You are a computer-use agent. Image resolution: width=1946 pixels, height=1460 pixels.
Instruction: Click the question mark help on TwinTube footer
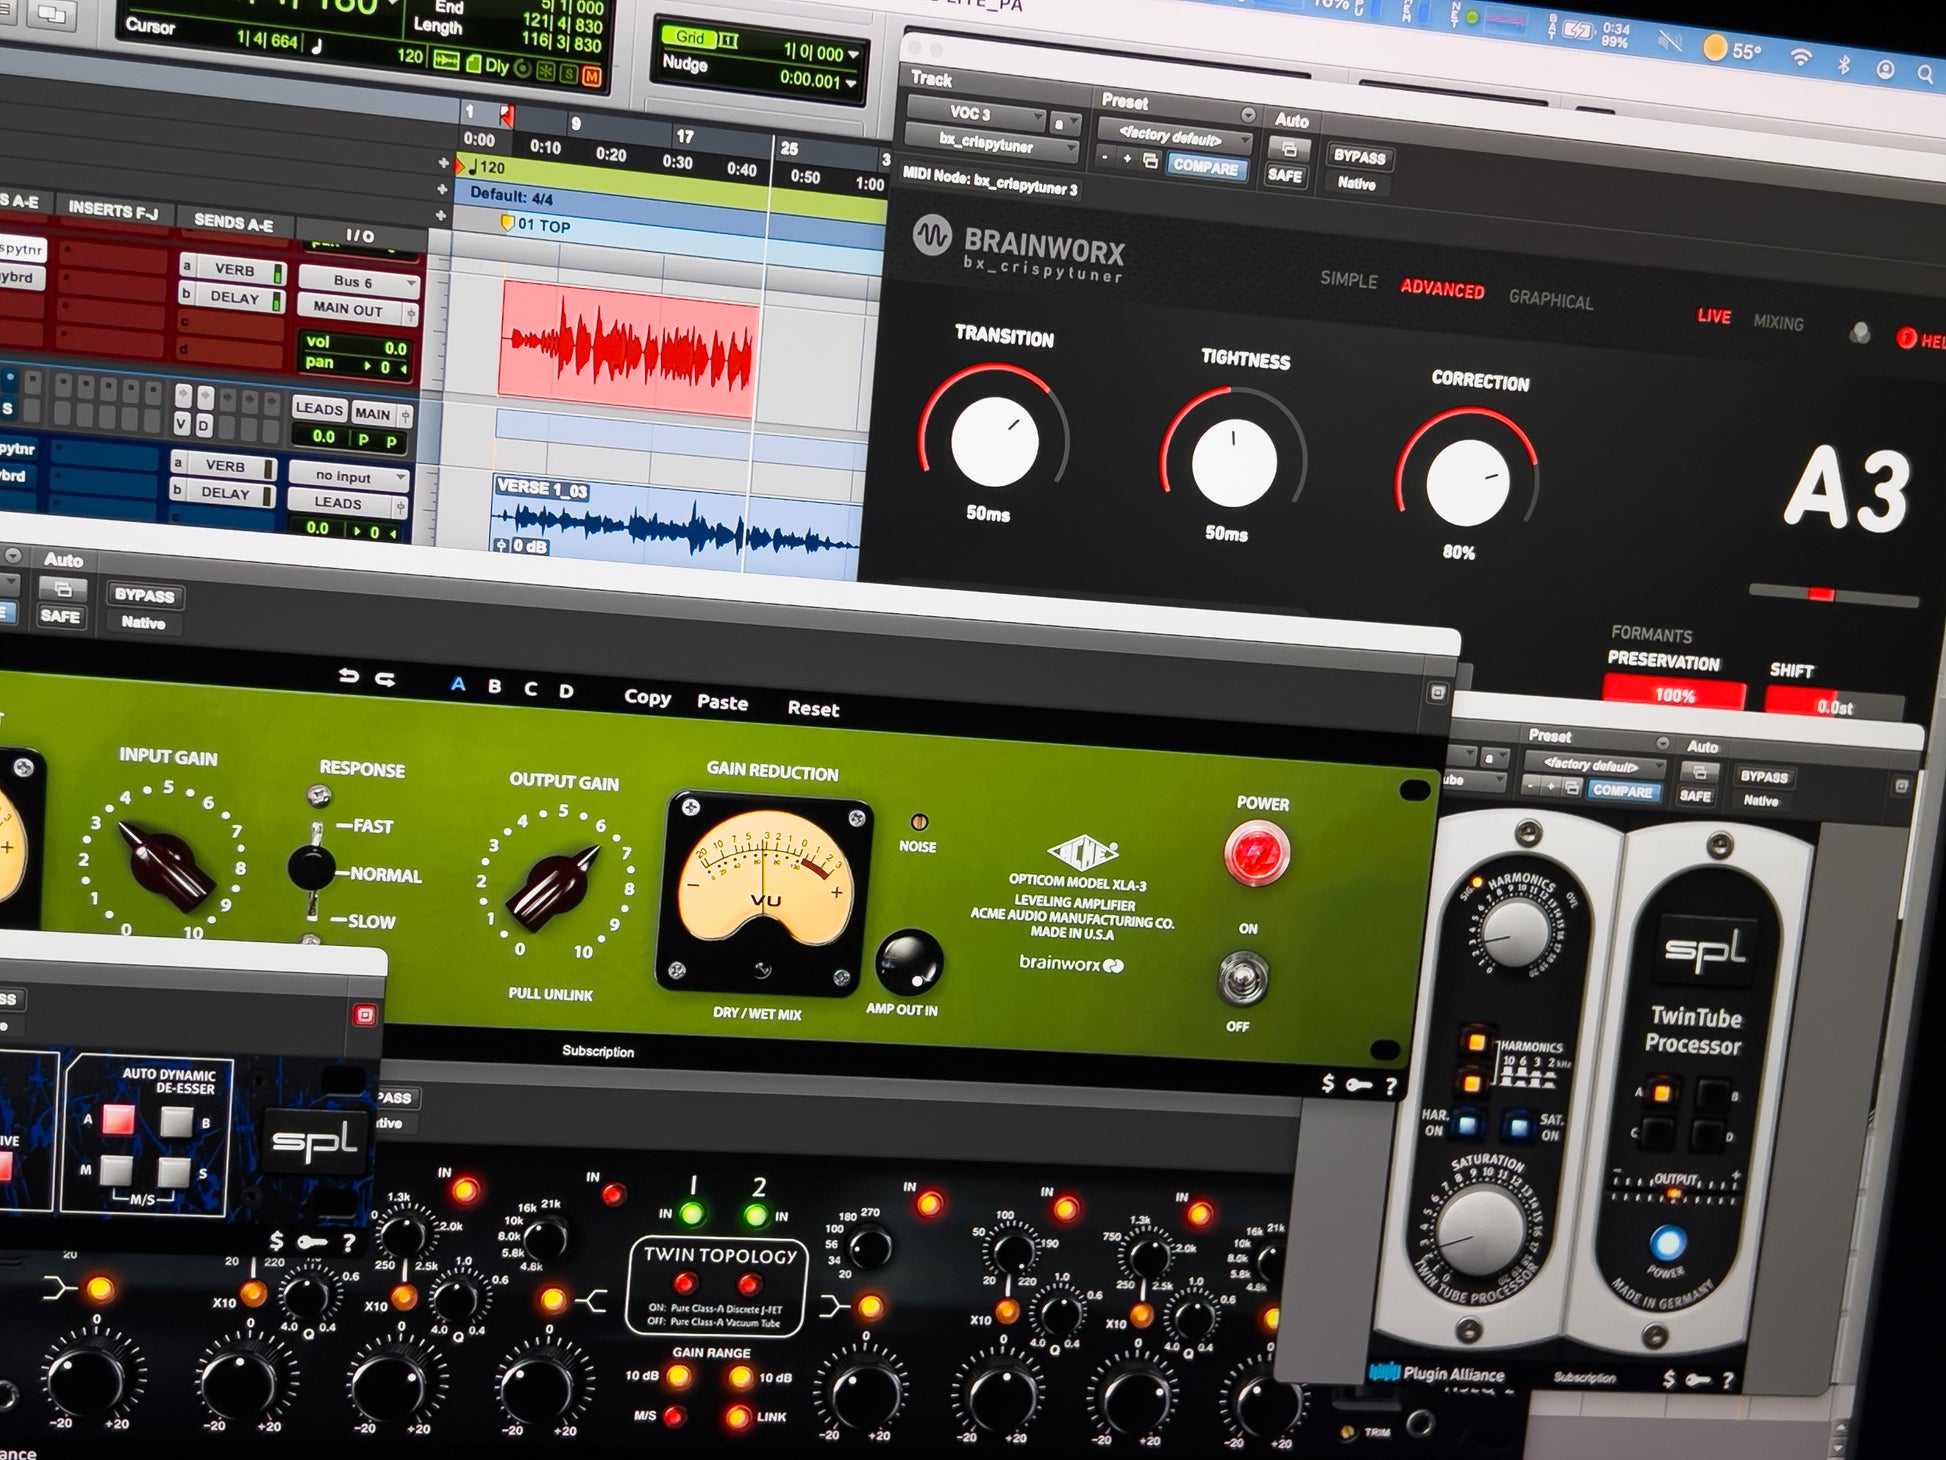[x=1726, y=1381]
